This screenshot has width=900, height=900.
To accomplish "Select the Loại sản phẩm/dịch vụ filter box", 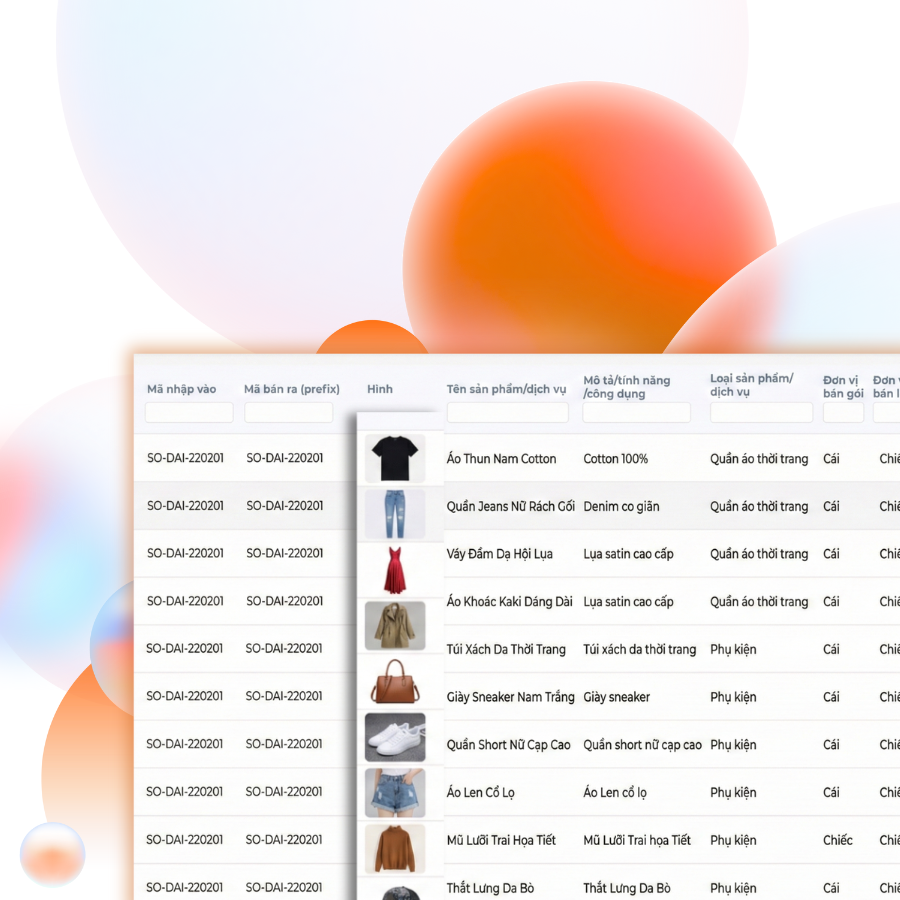I will click(761, 413).
